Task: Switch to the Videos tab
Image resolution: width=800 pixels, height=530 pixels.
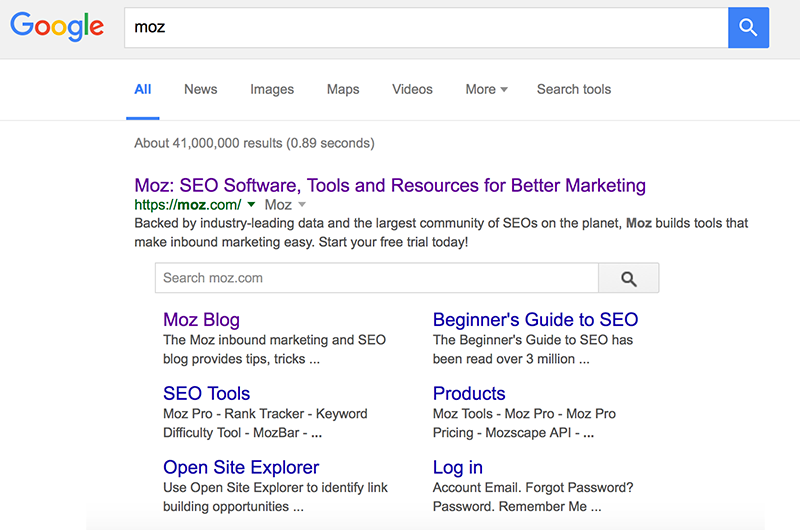Action: coord(412,89)
